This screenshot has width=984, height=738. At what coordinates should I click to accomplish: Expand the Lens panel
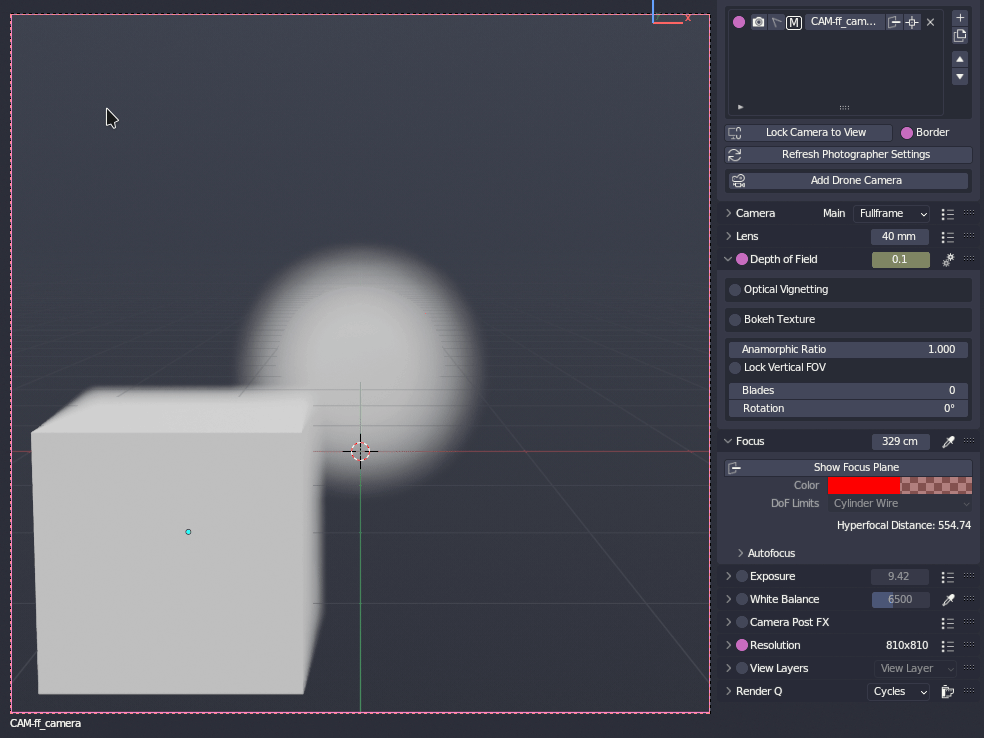point(729,236)
